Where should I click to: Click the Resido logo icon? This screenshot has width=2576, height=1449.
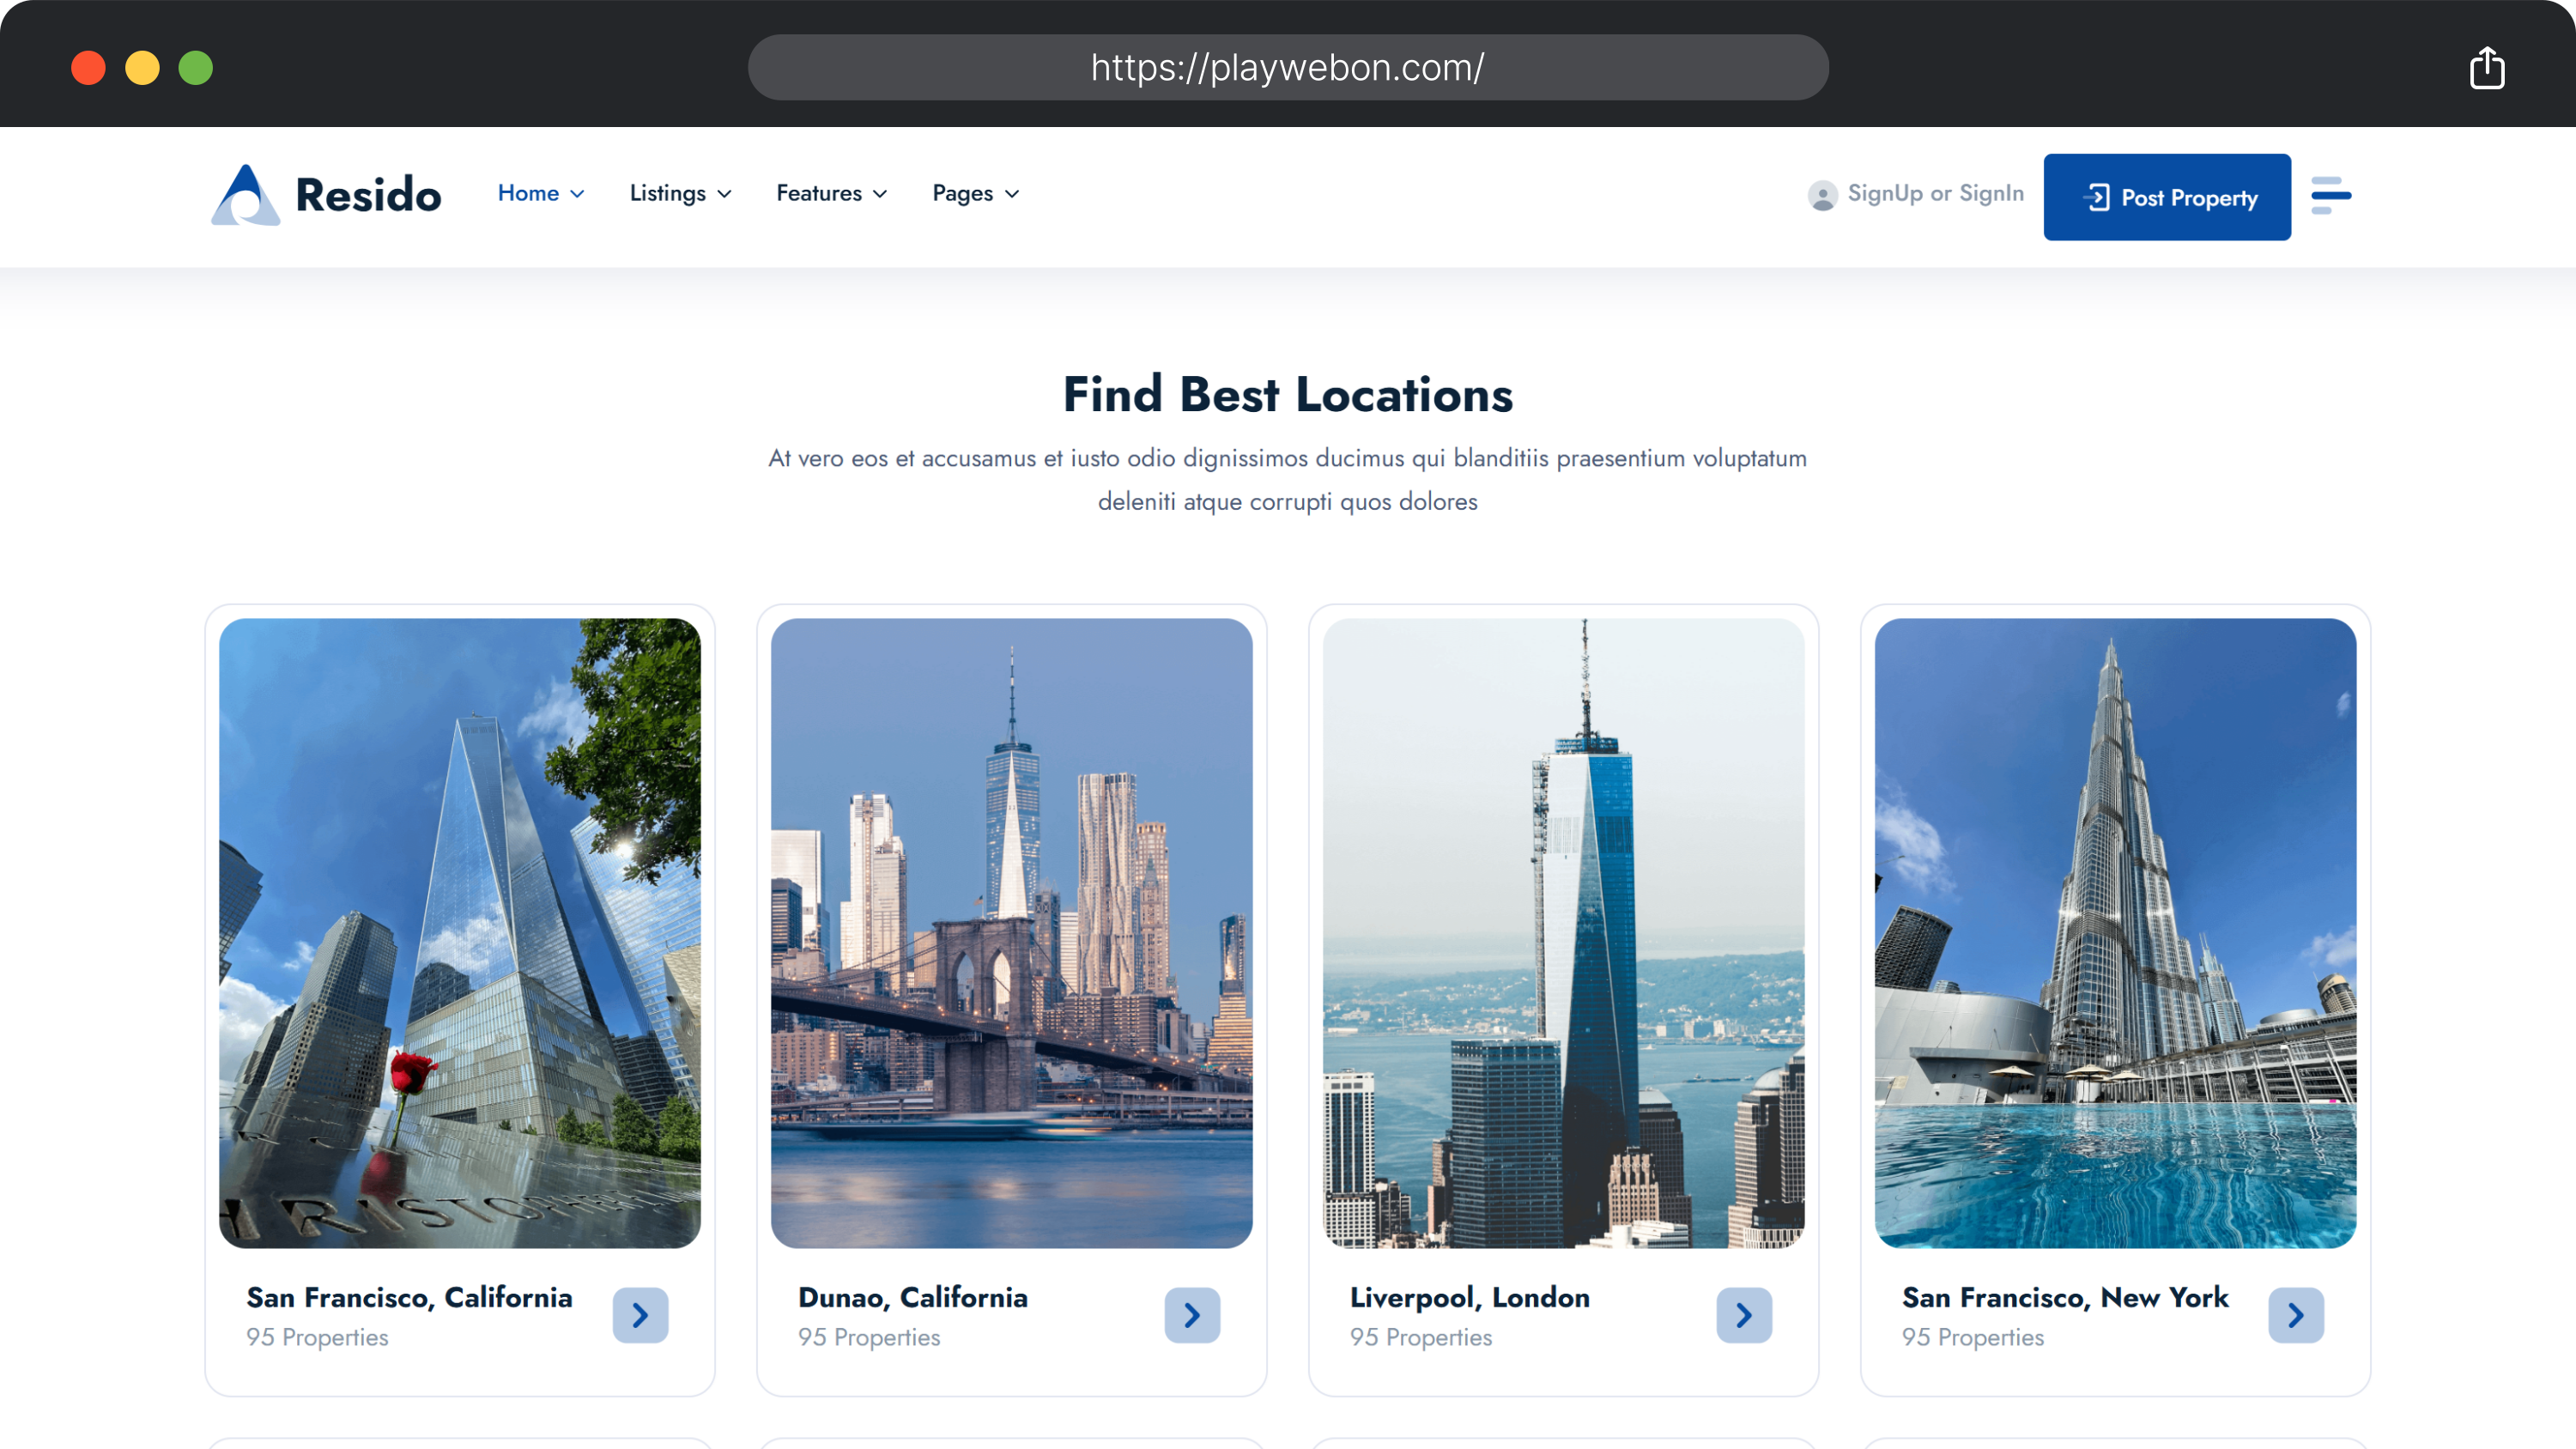pyautogui.click(x=246, y=195)
